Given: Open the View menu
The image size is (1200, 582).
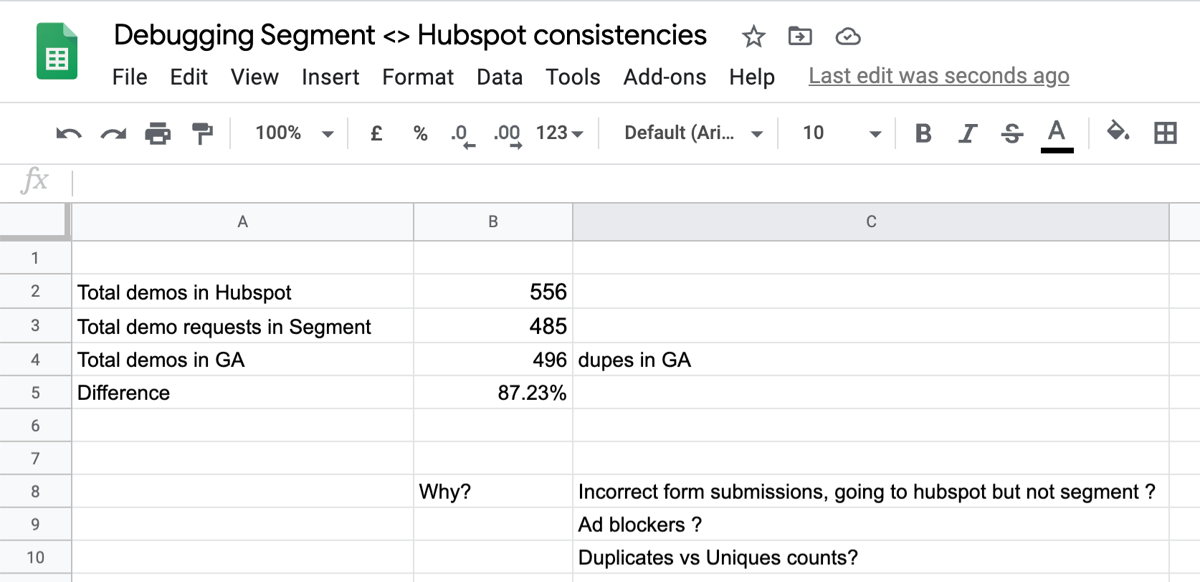Looking at the screenshot, I should pyautogui.click(x=255, y=77).
